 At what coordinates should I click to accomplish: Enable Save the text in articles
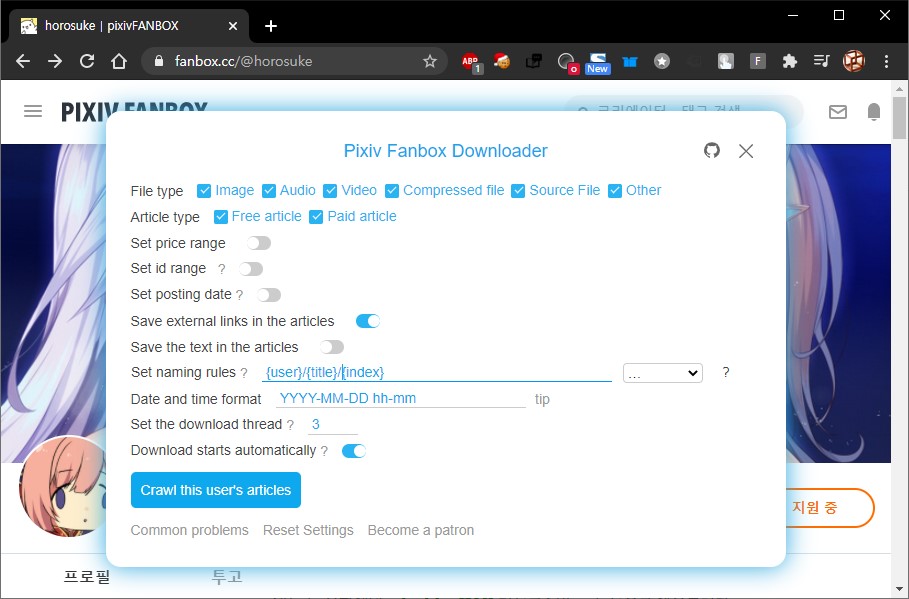[332, 347]
